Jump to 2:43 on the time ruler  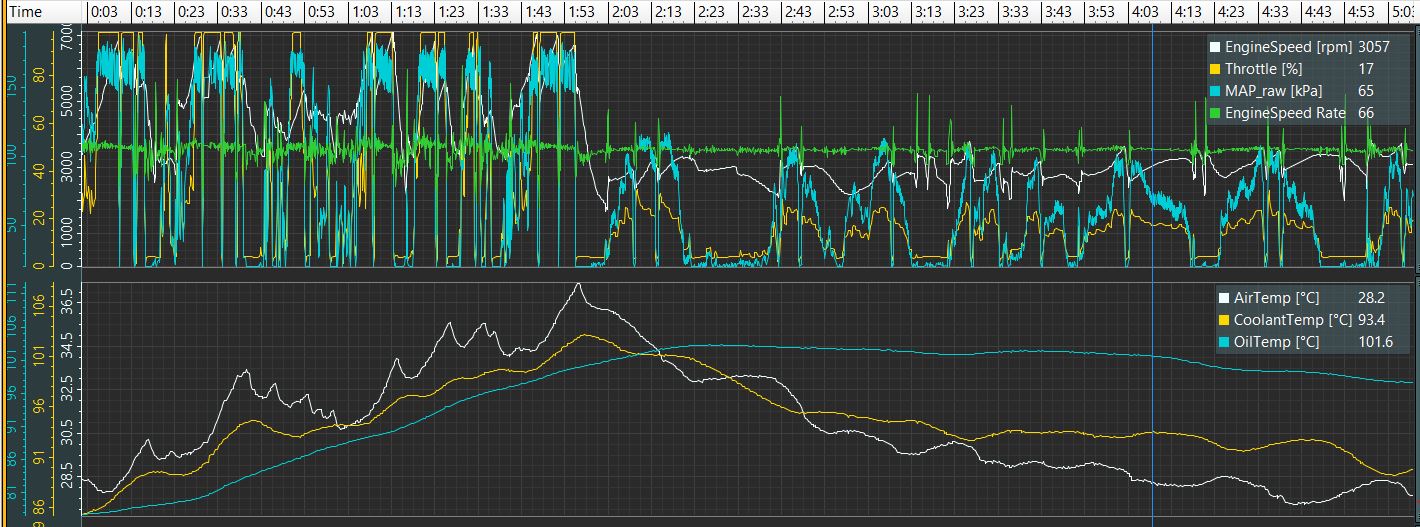point(798,12)
